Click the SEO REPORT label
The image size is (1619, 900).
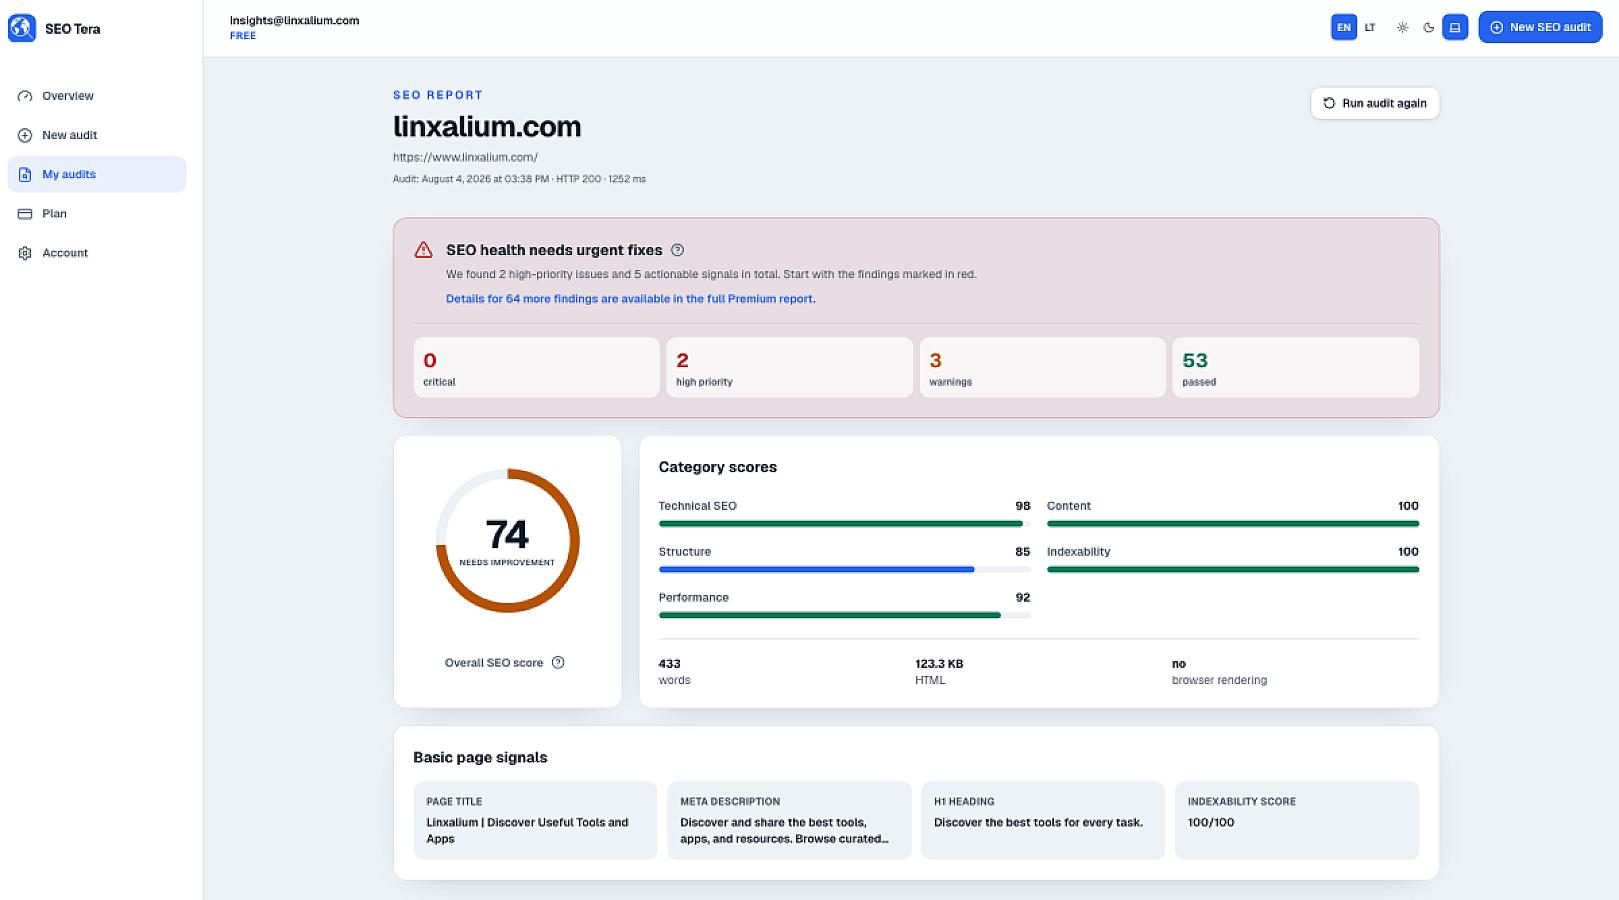(x=438, y=95)
